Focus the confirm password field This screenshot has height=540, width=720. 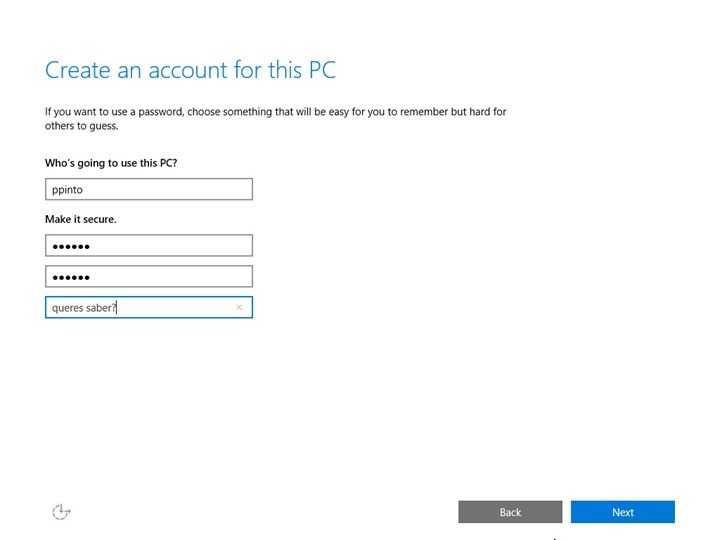click(x=149, y=276)
